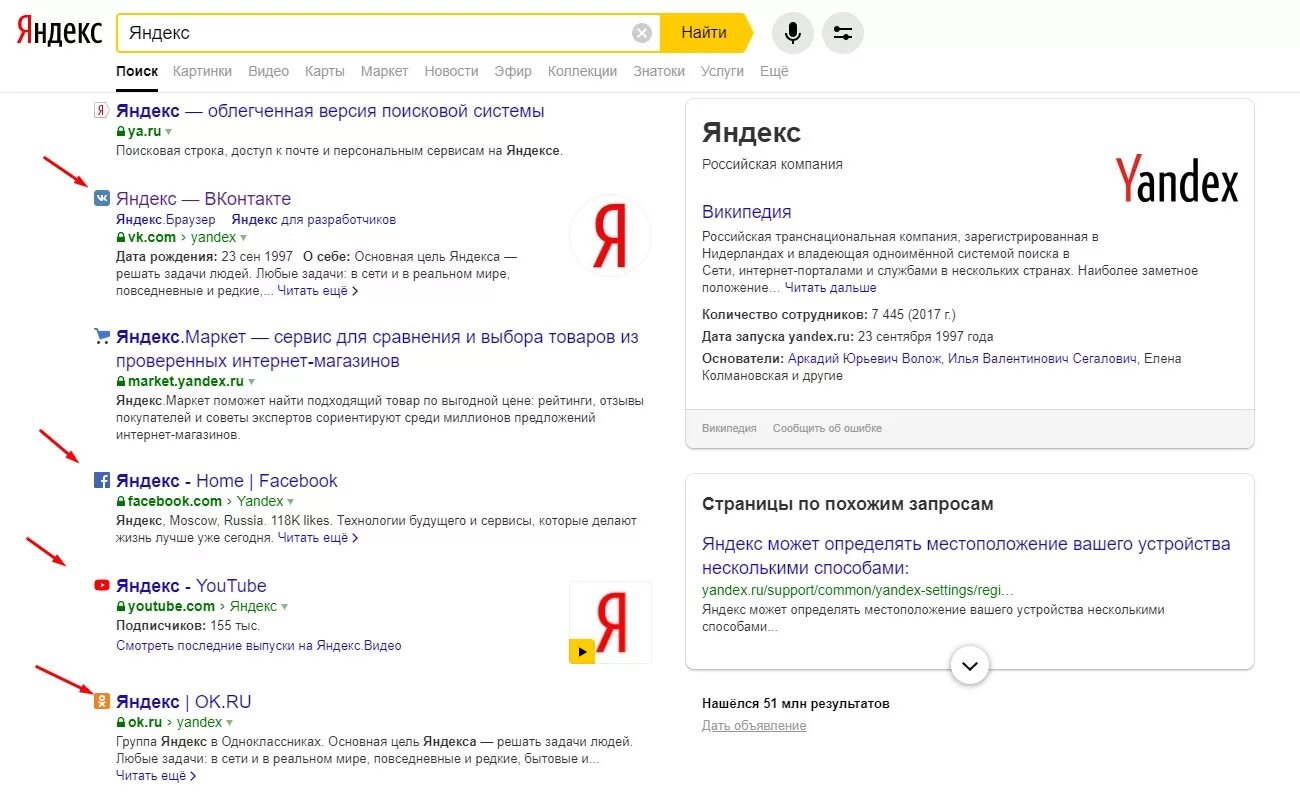The image size is (1300, 807).
Task: Click the lock icon beside facebook.com
Action: [121, 502]
